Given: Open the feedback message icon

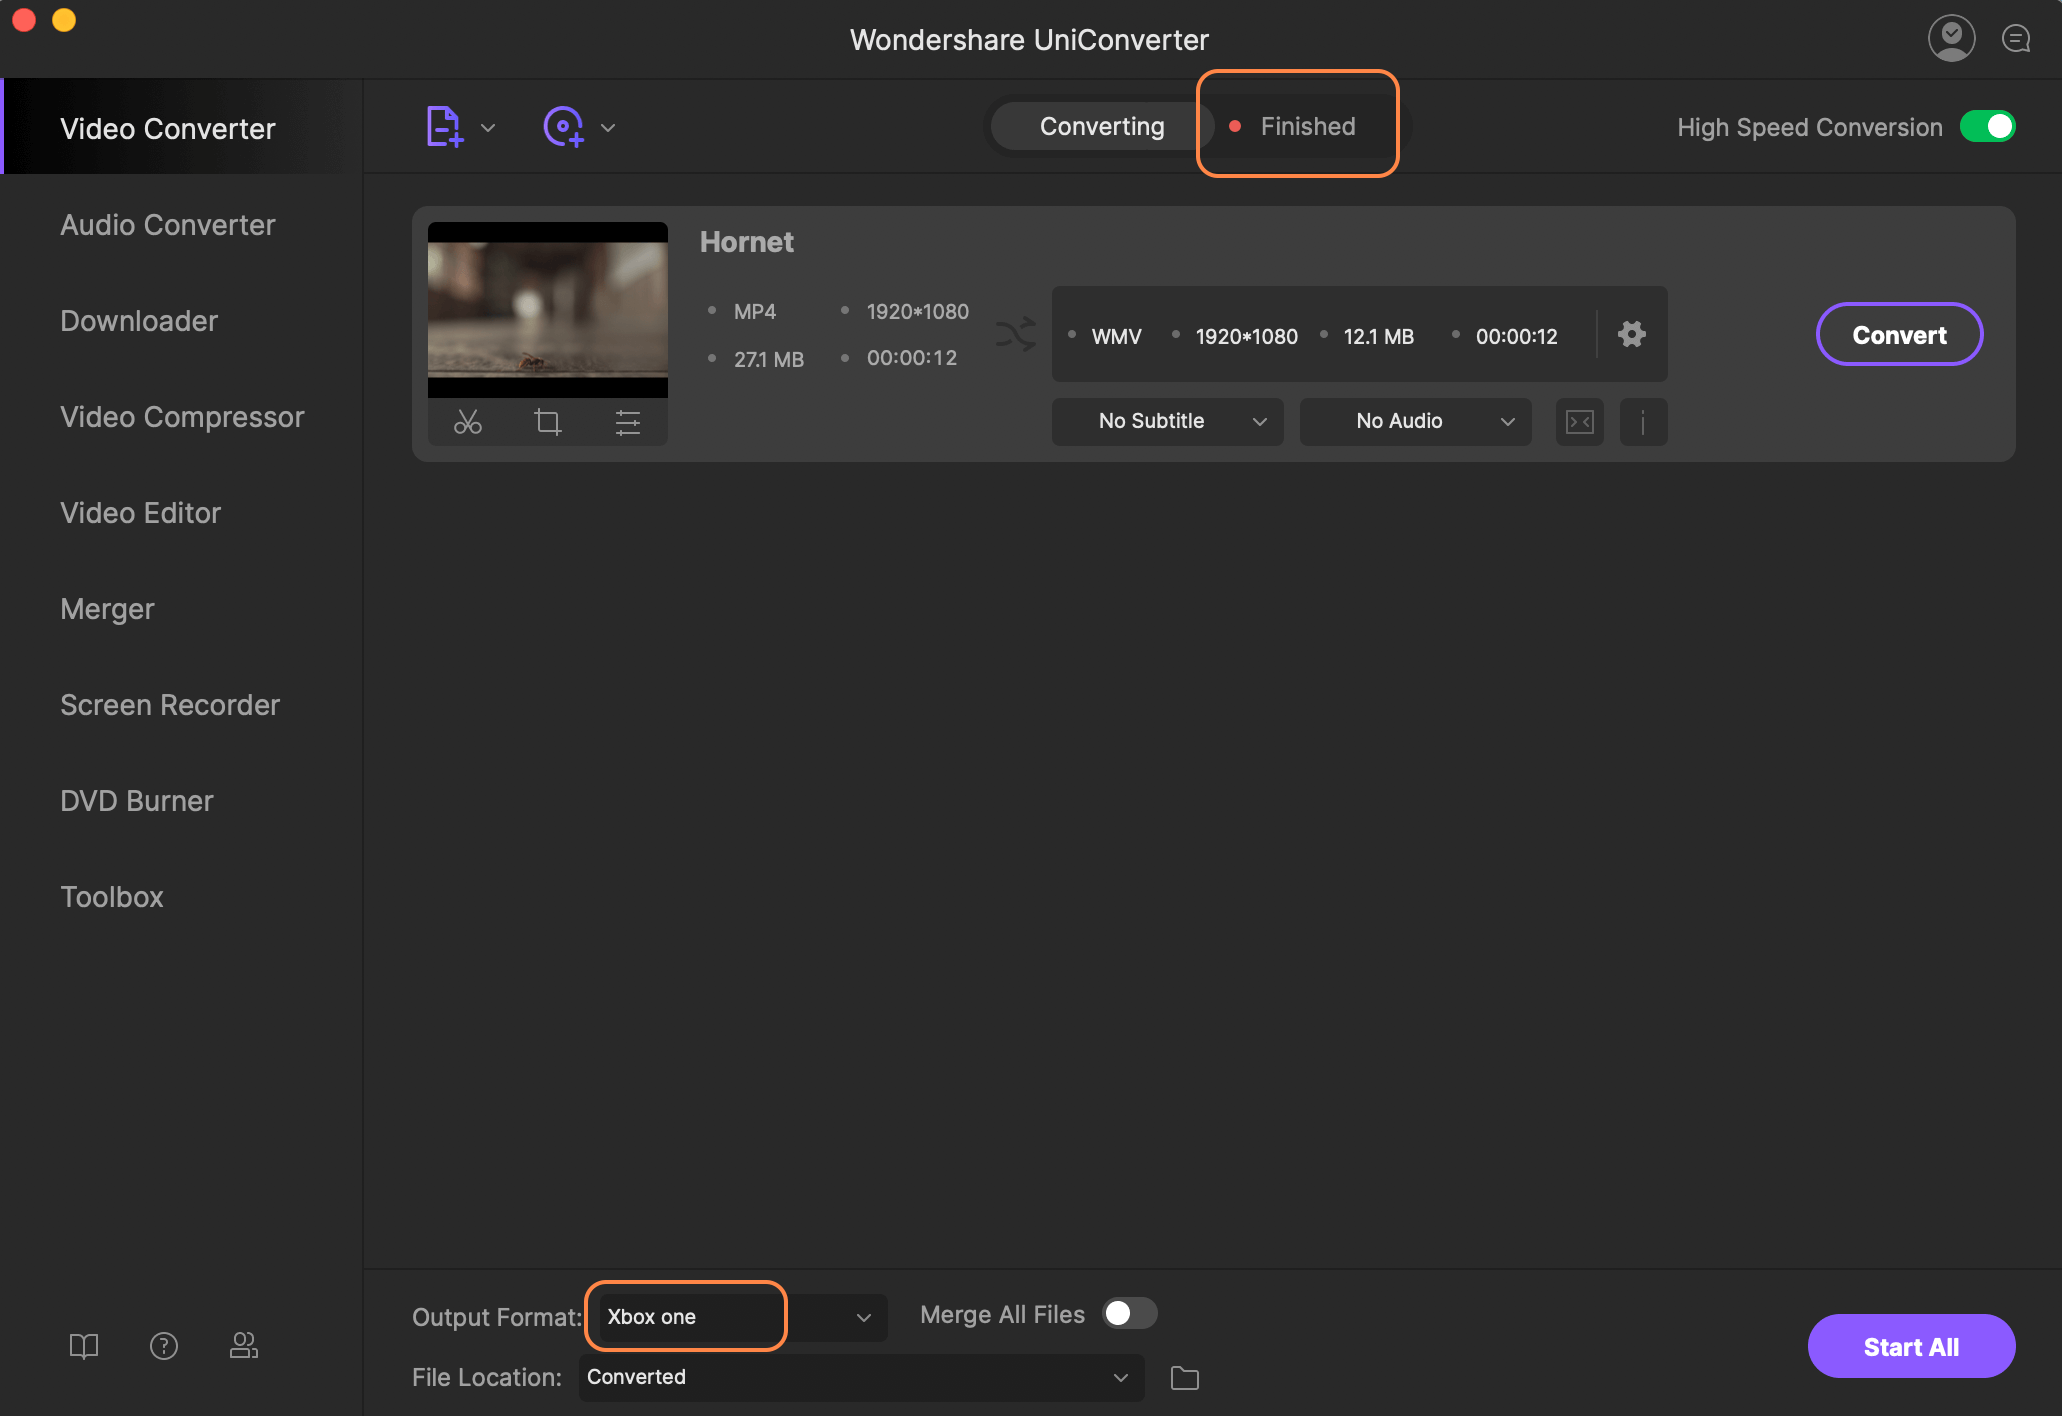Looking at the screenshot, I should pos(2016,39).
